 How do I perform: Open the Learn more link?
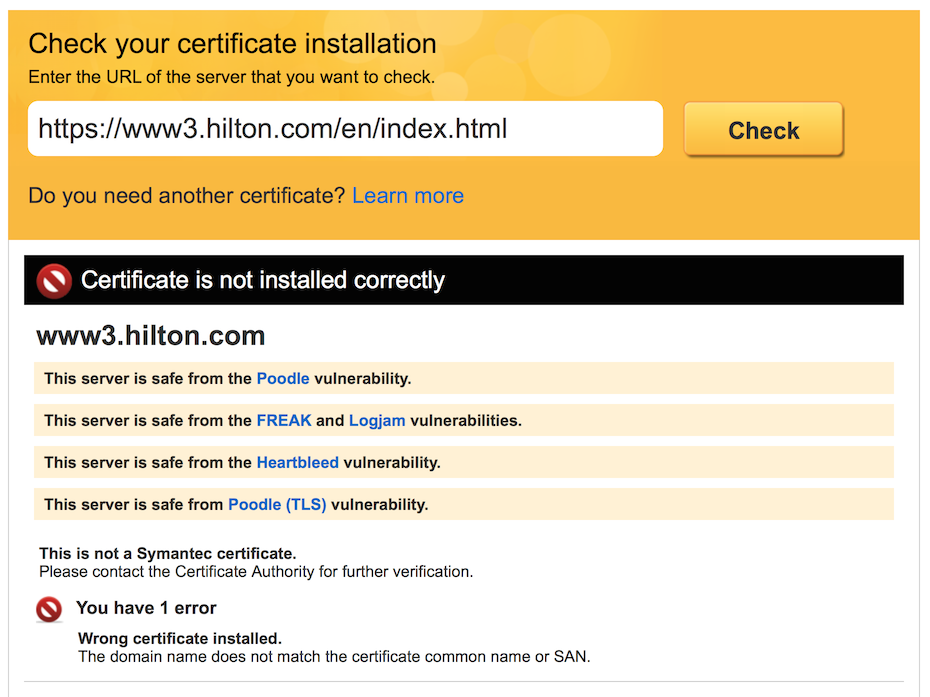tap(408, 196)
